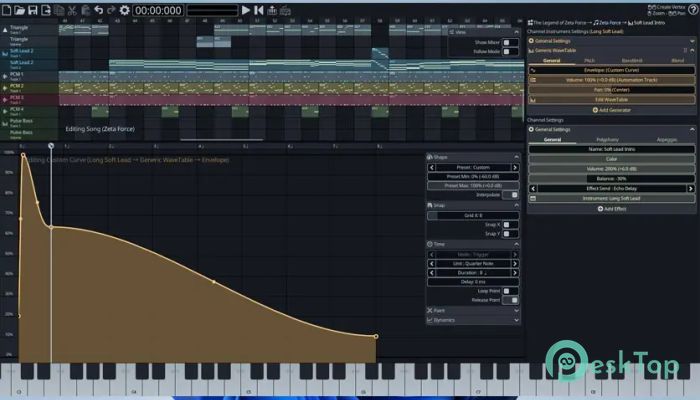700x400 pixels.
Task: Click the Soft Lead 2 instrument icon
Action: [x=5, y=53]
